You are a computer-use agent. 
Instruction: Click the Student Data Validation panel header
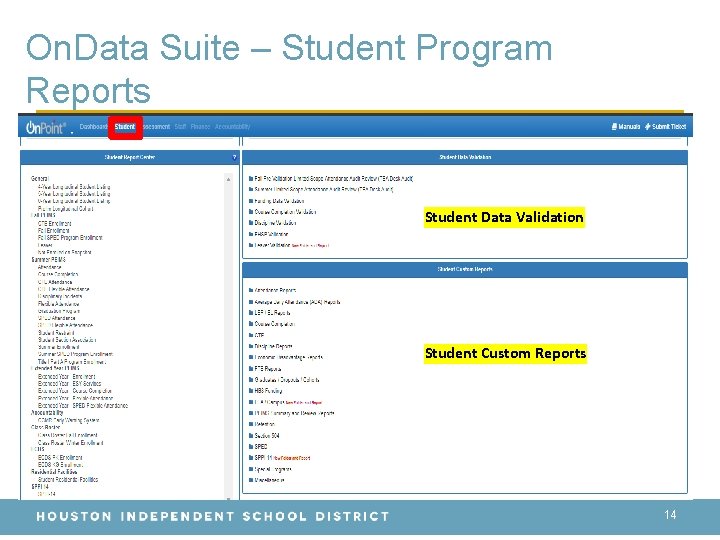[465, 158]
